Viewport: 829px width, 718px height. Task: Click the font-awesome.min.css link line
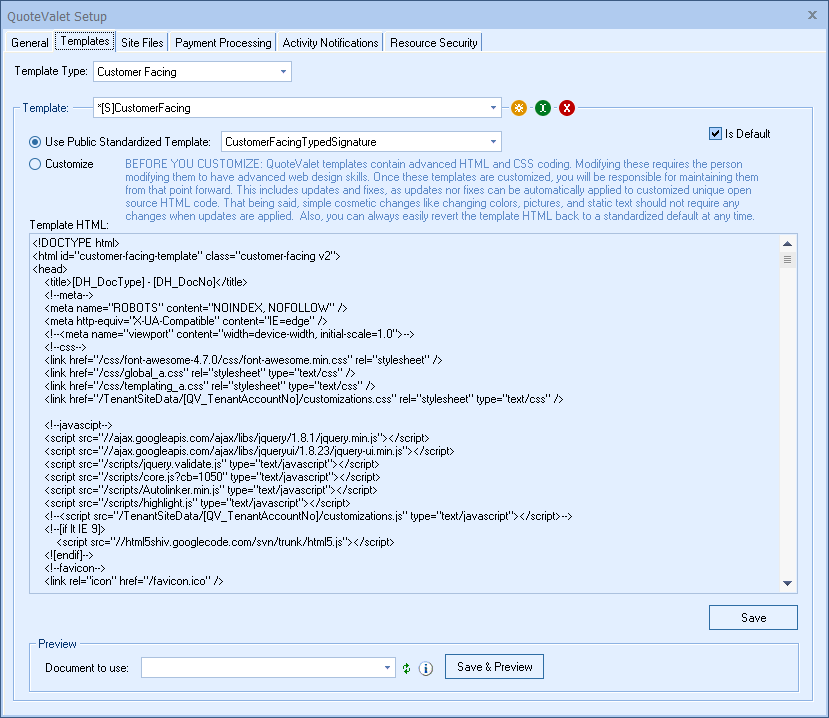(x=243, y=360)
